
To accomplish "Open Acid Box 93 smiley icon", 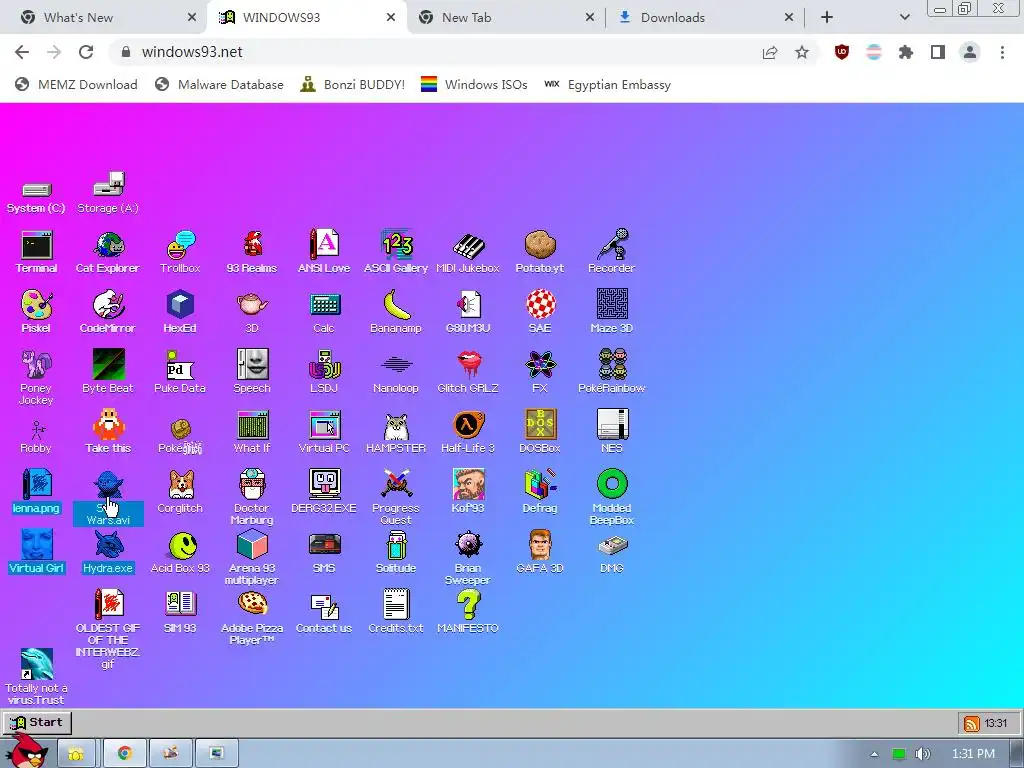I will pos(180,552).
